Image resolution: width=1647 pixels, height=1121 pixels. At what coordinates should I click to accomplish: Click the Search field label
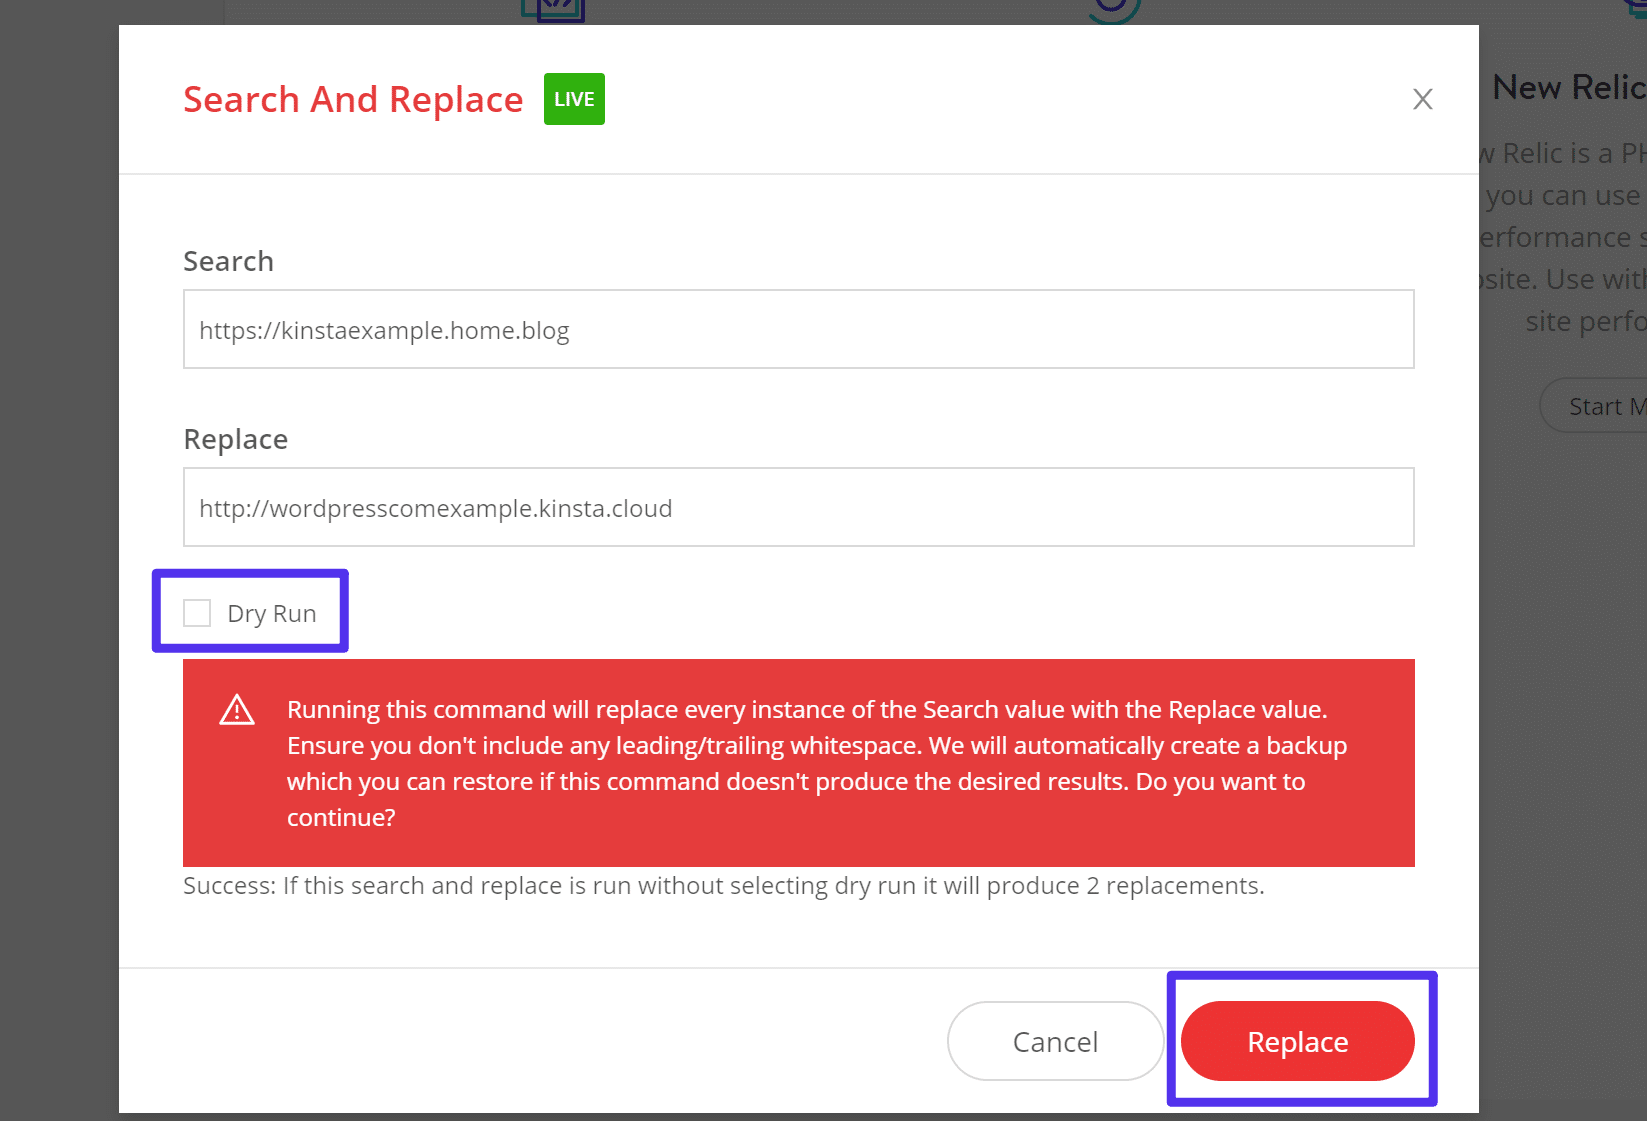click(228, 261)
